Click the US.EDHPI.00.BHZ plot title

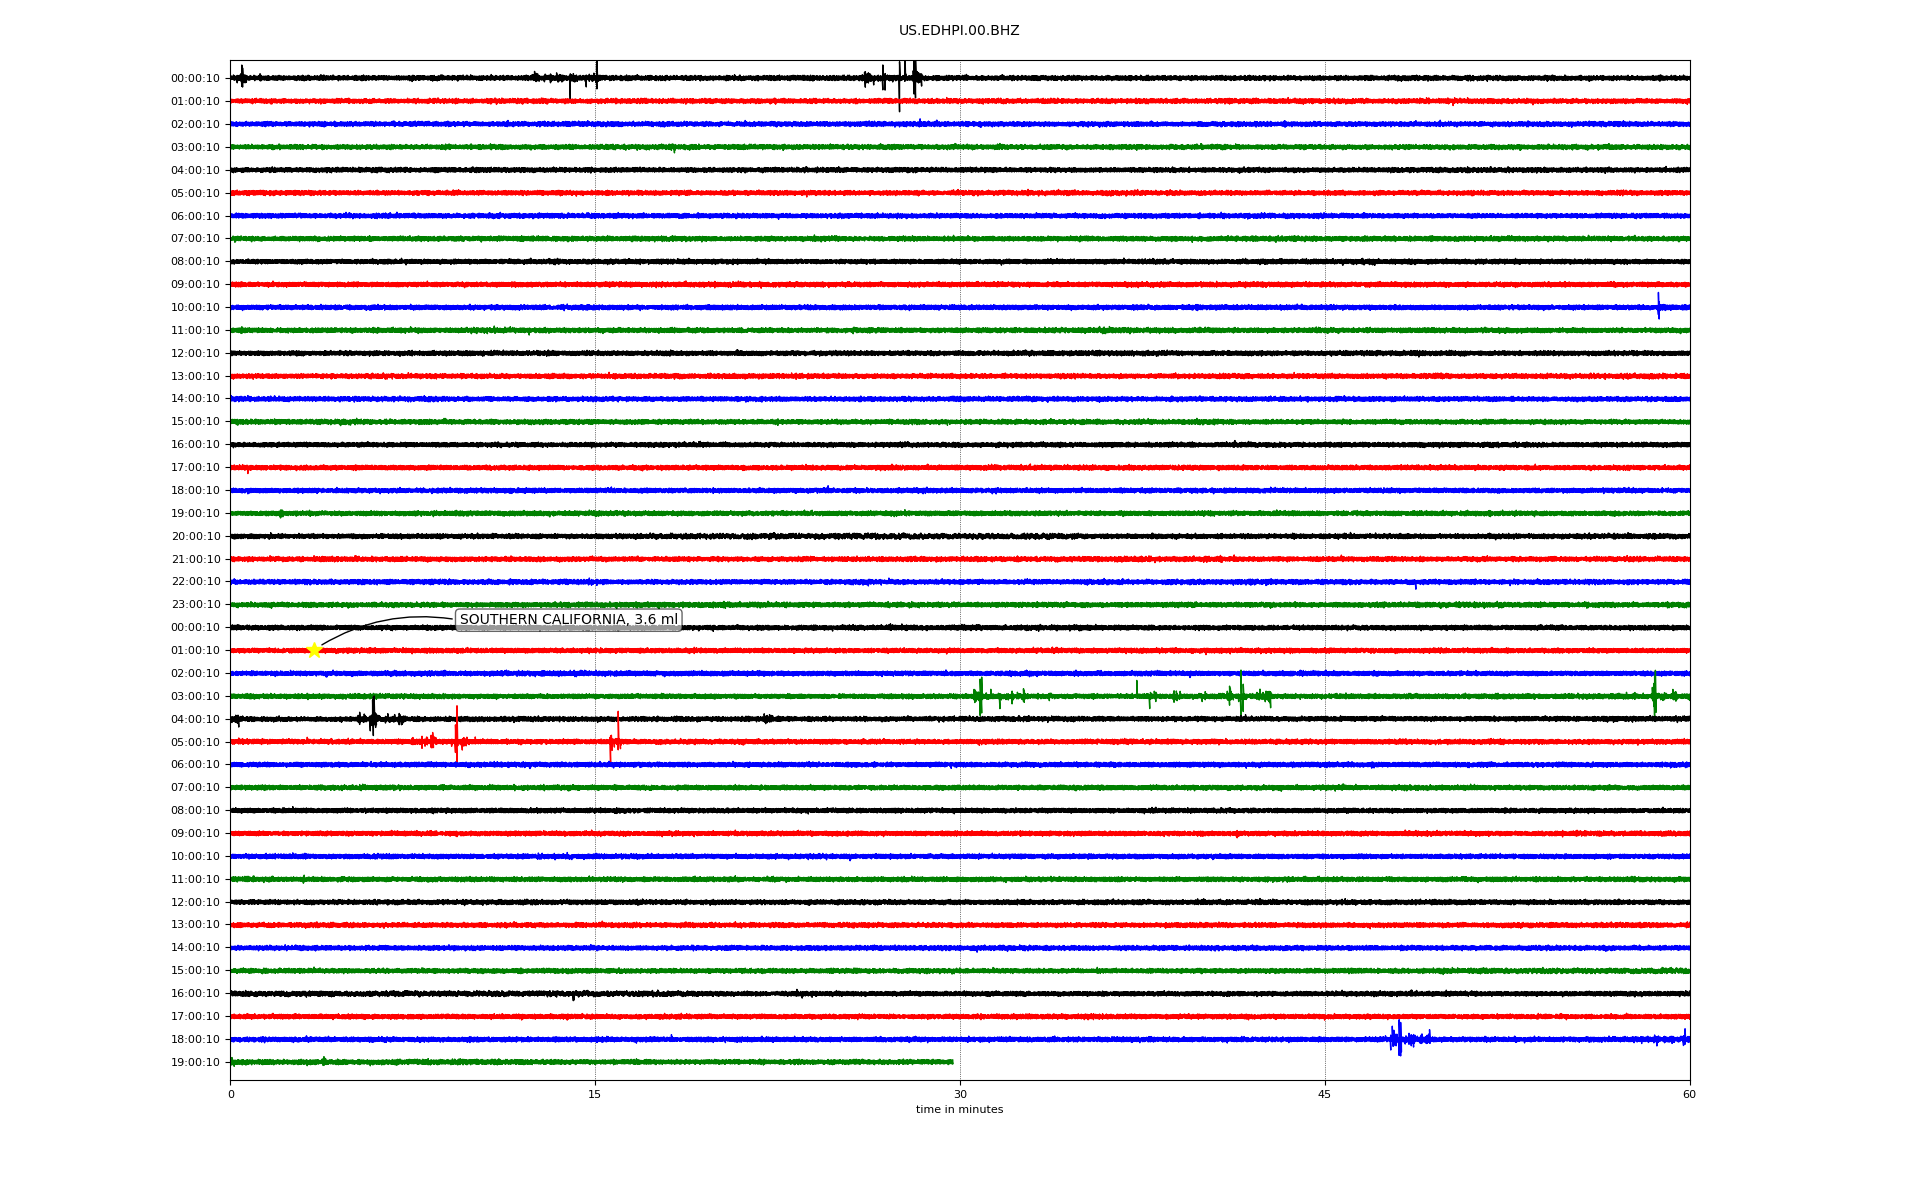[x=958, y=31]
